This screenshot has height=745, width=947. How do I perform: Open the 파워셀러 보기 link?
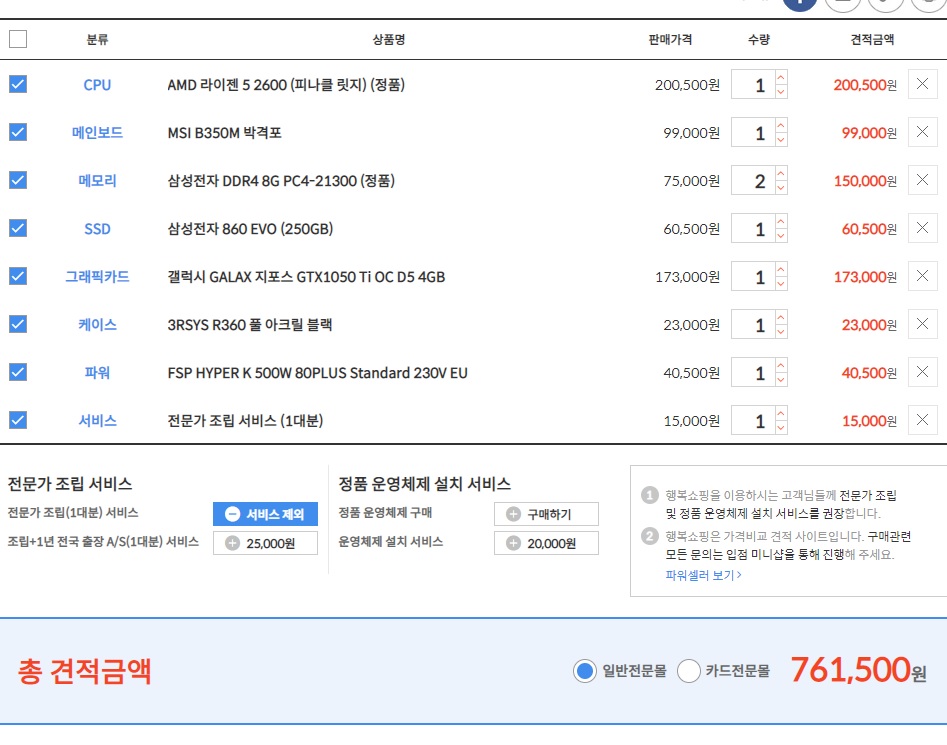point(704,575)
